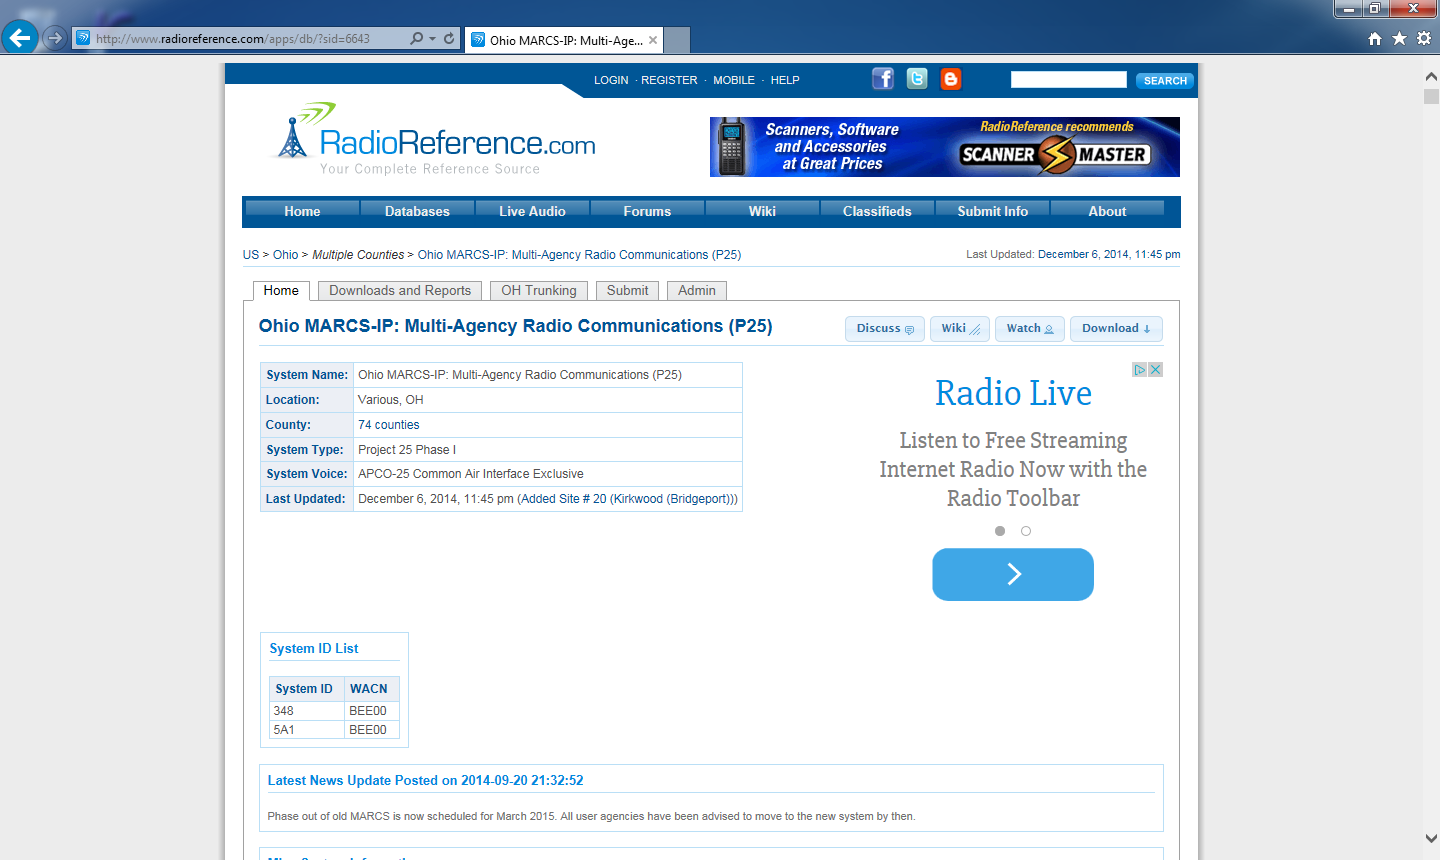Viewport: 1440px width, 860px height.
Task: Click the page scrollbar down arrow
Action: pos(1431,839)
